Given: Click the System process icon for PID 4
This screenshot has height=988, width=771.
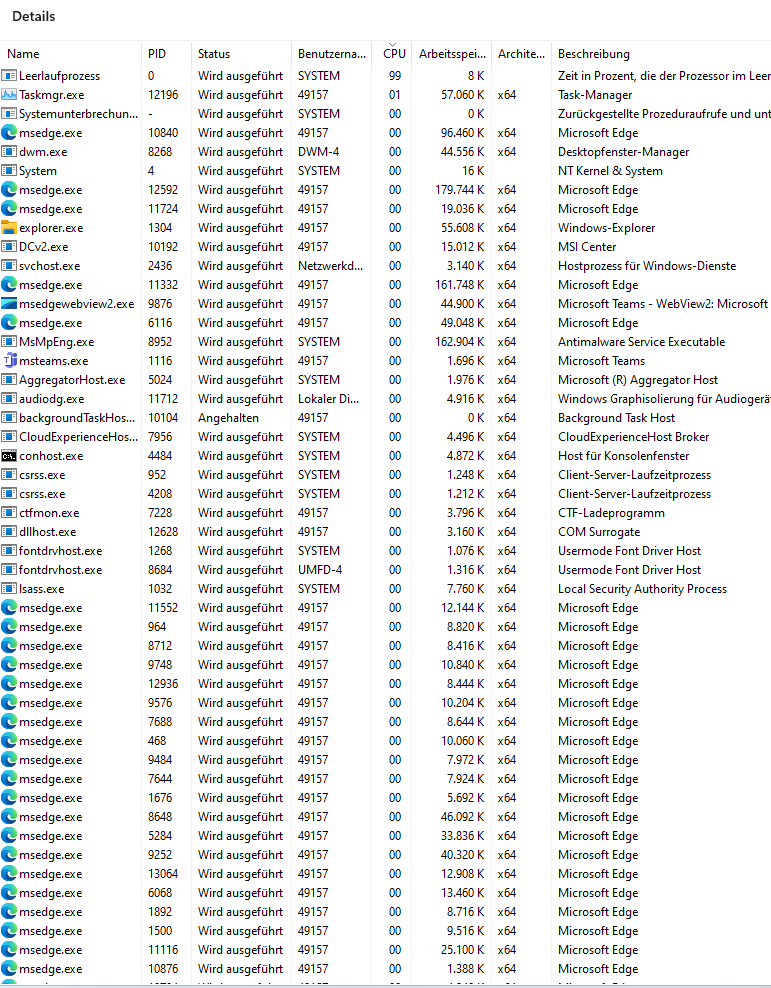Looking at the screenshot, I should click(x=9, y=171).
